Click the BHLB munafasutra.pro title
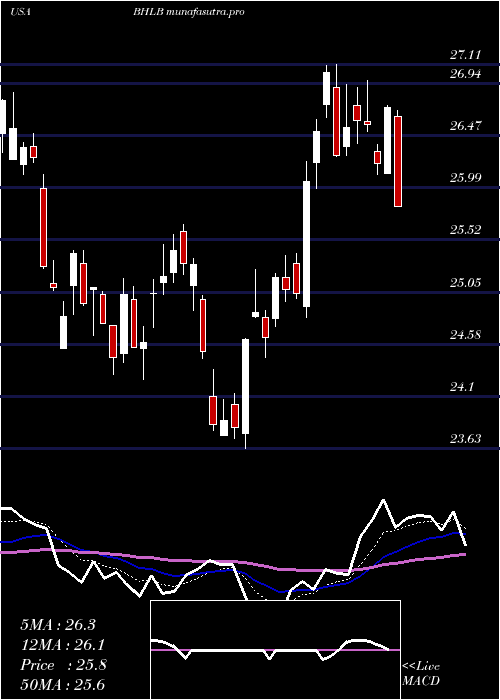500x700 pixels. [x=188, y=12]
